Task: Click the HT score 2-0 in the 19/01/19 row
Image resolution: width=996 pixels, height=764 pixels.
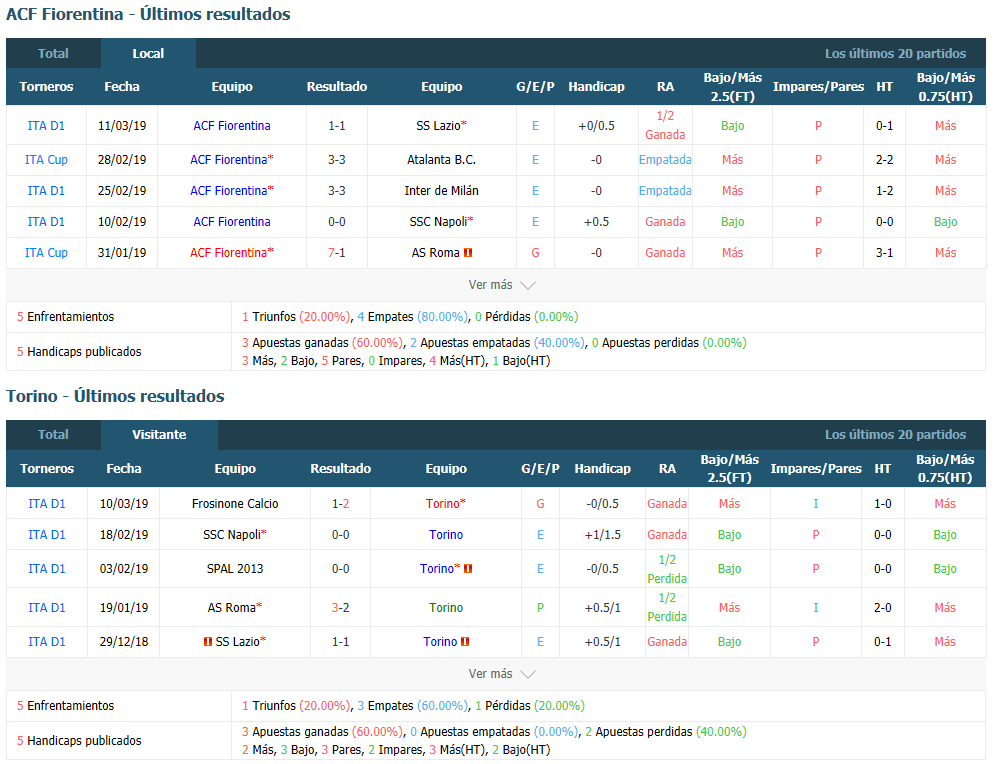Action: [x=883, y=608]
